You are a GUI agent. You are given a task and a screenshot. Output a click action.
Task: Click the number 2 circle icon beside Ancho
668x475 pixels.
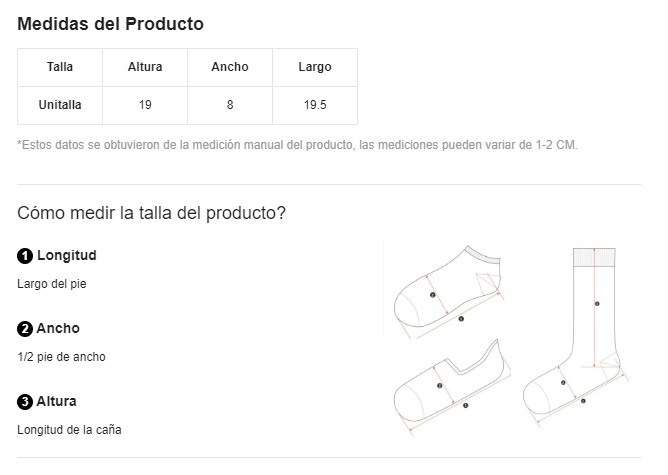click(25, 329)
